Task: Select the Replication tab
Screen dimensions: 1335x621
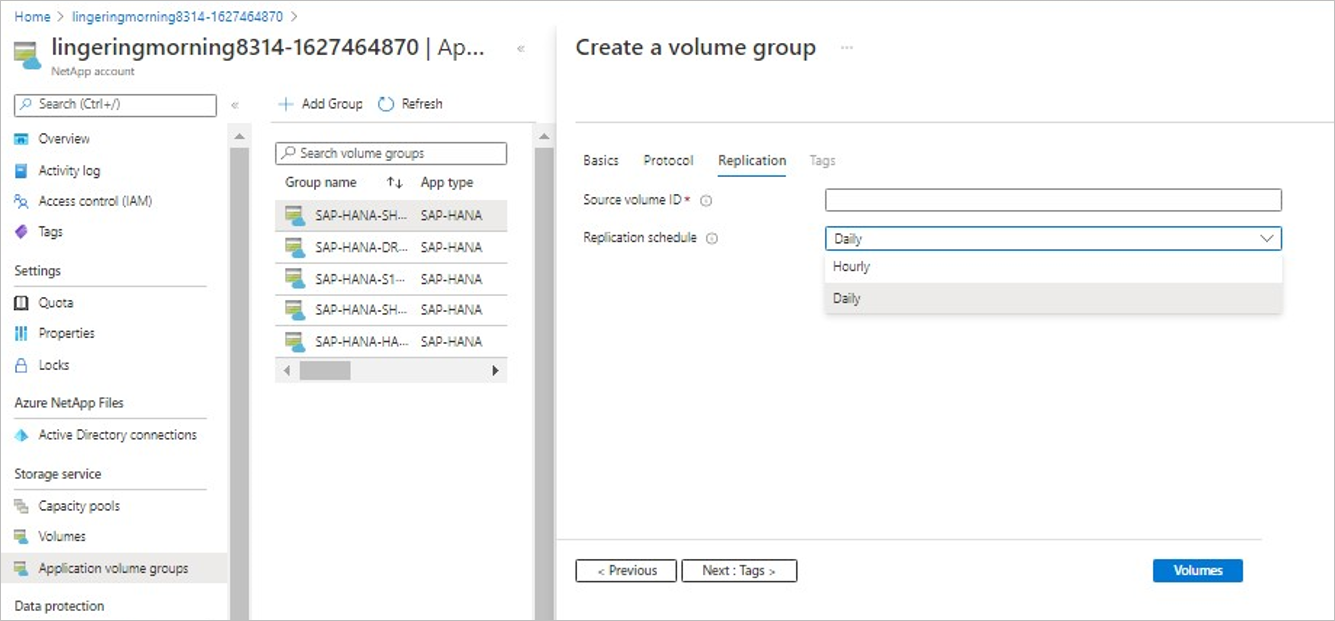Action: [x=752, y=161]
